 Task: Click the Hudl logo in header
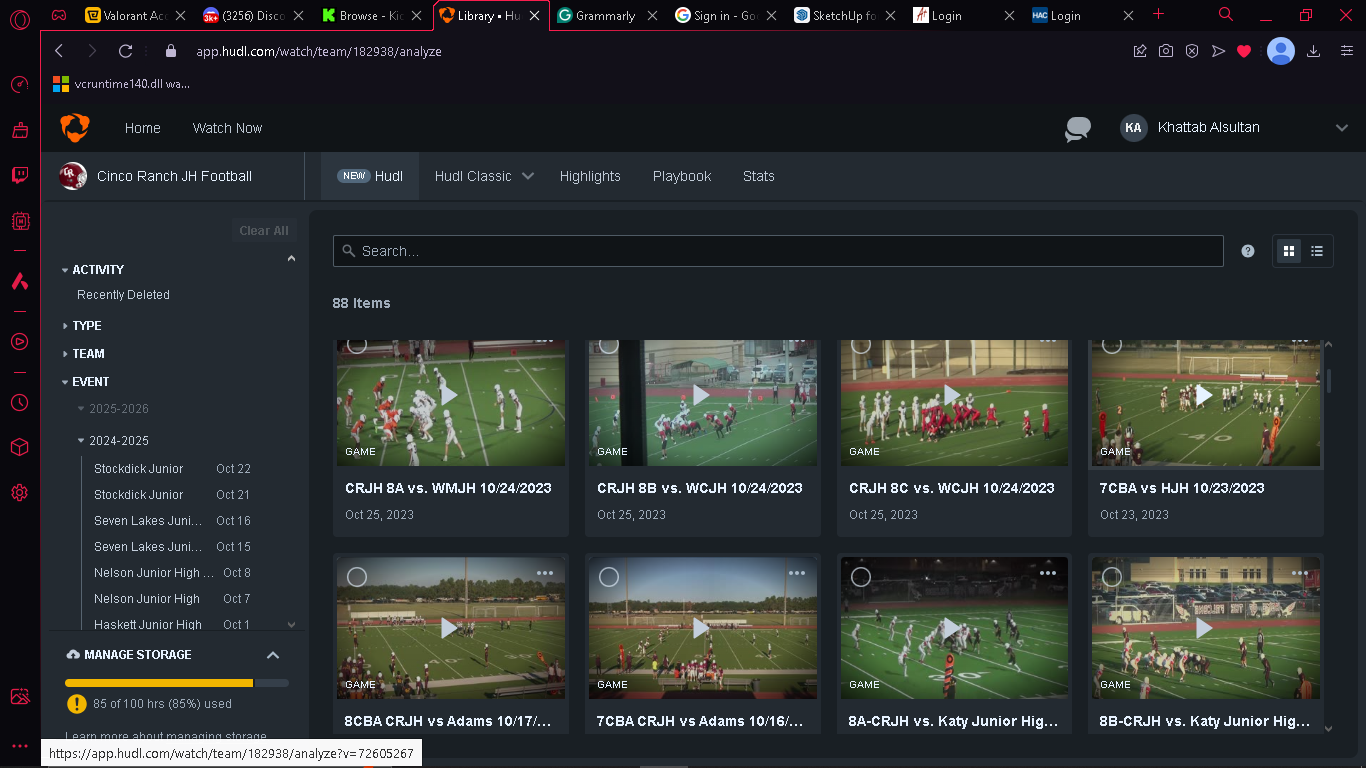75,128
